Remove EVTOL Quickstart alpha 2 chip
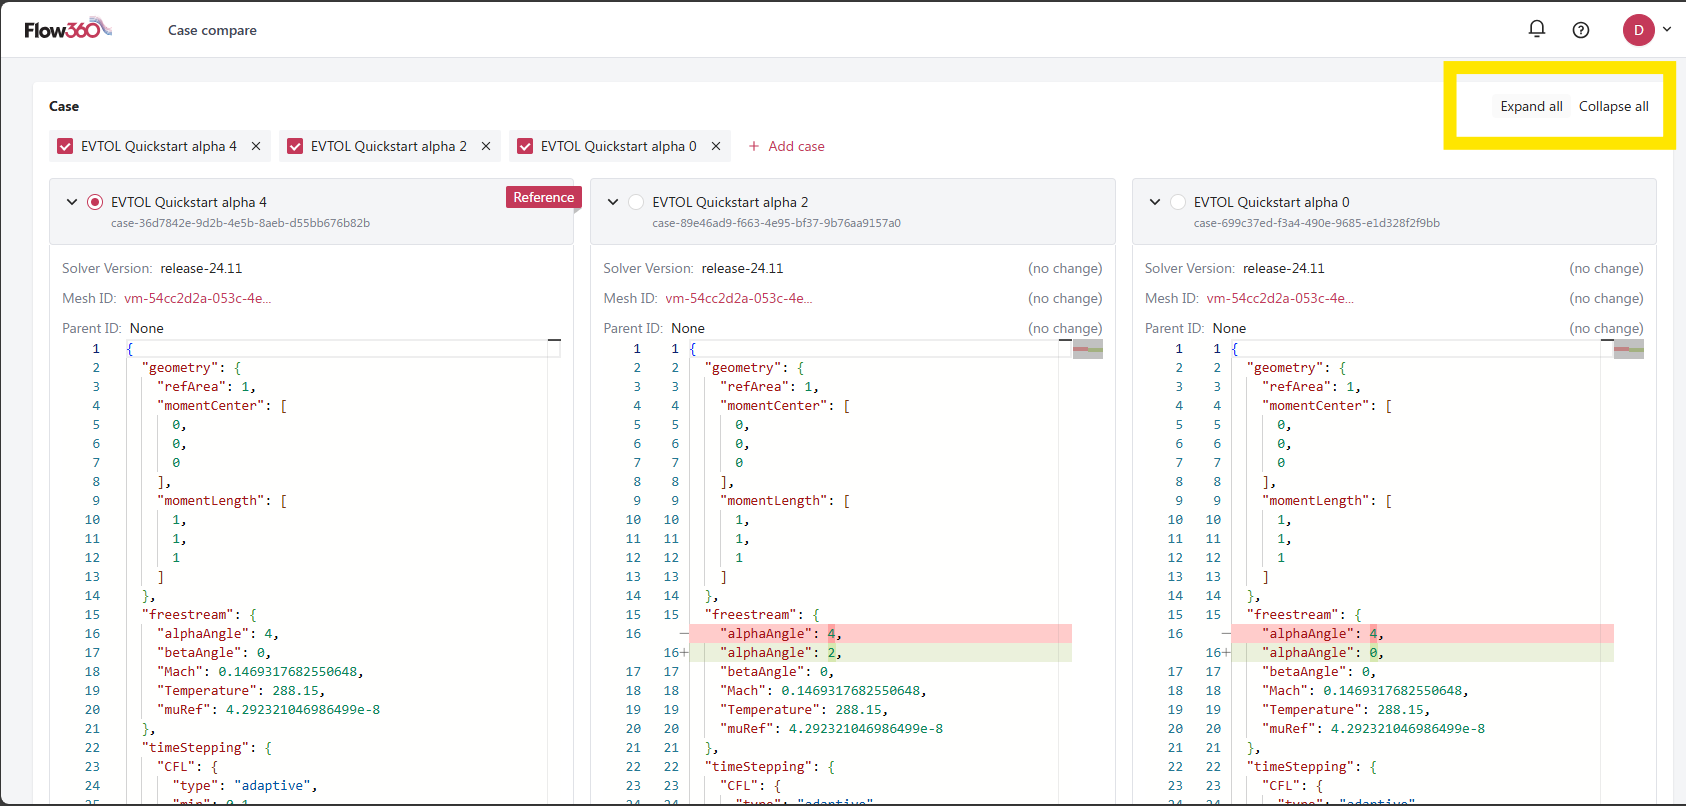The image size is (1686, 806). [x=486, y=146]
